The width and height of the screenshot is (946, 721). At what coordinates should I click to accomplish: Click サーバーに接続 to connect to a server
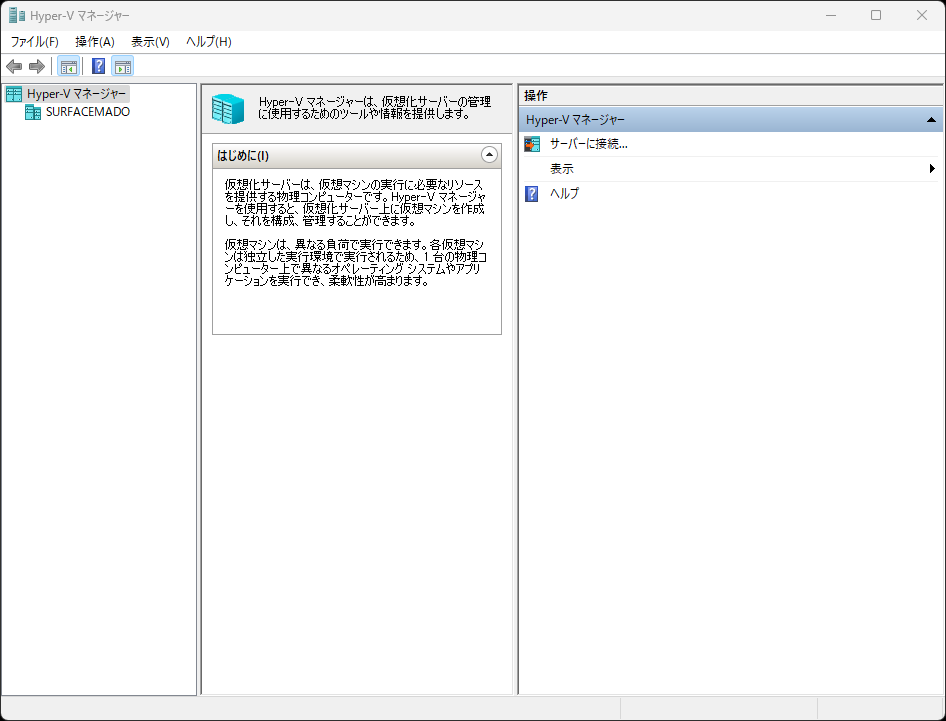pyautogui.click(x=585, y=145)
